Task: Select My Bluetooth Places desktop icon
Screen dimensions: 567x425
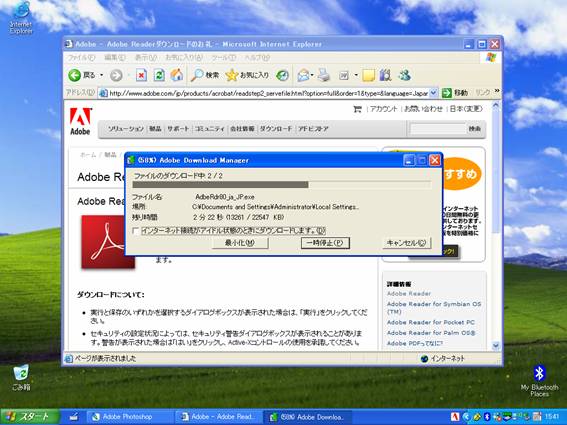Action: pyautogui.click(x=539, y=381)
